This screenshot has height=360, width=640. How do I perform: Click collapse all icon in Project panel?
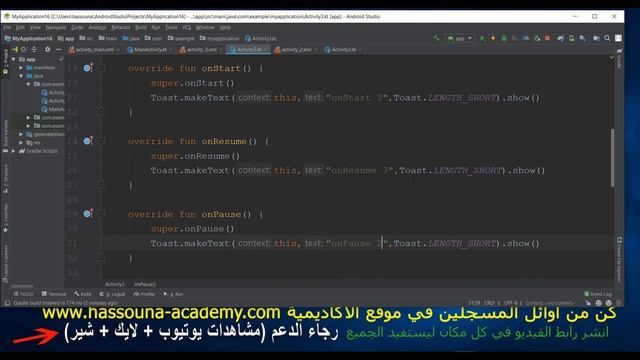coord(34,49)
